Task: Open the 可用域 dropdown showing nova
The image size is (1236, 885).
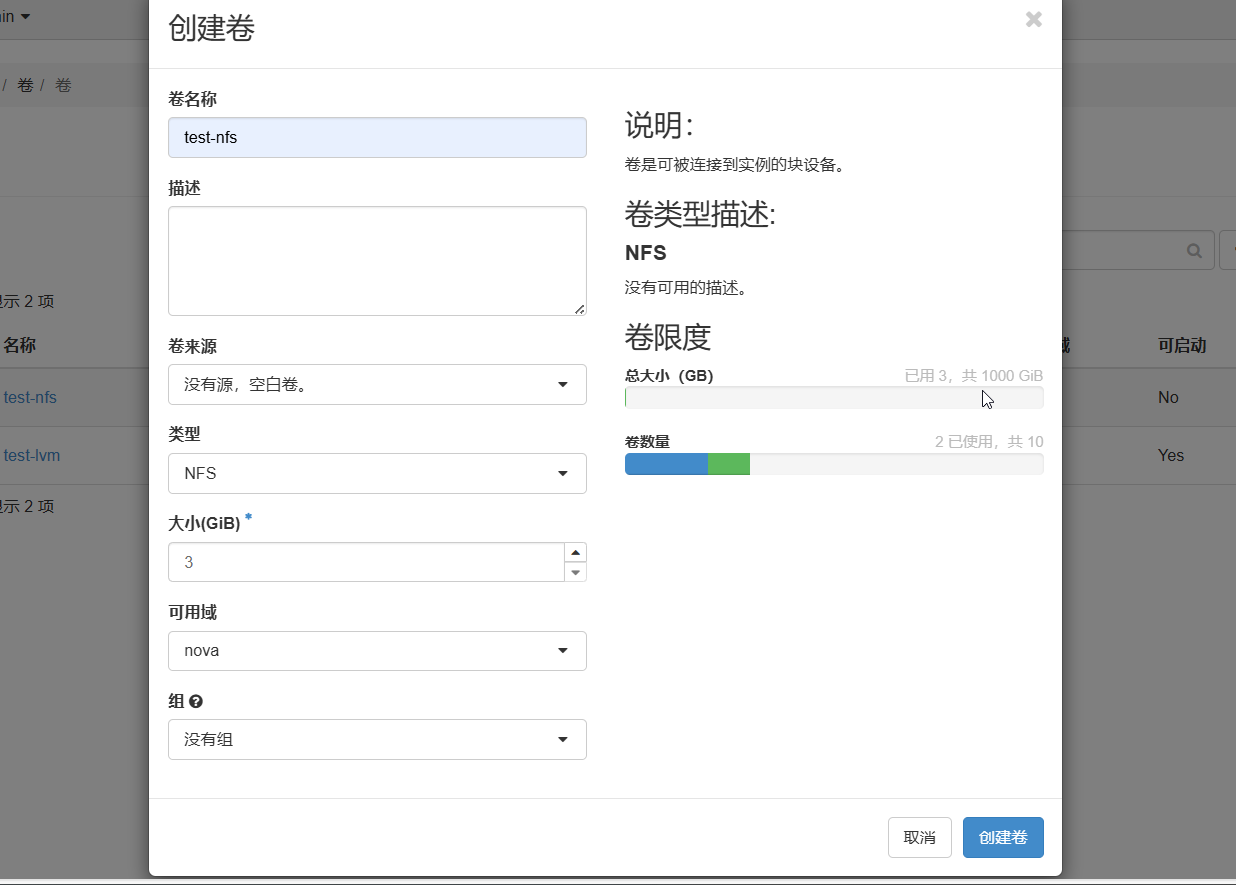Action: (377, 651)
